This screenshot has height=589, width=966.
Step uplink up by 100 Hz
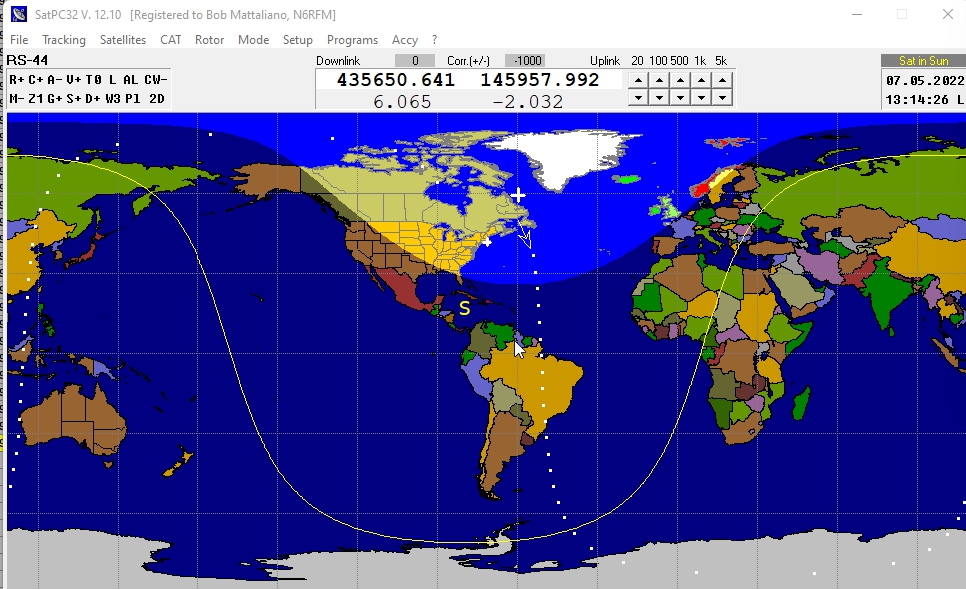(659, 81)
